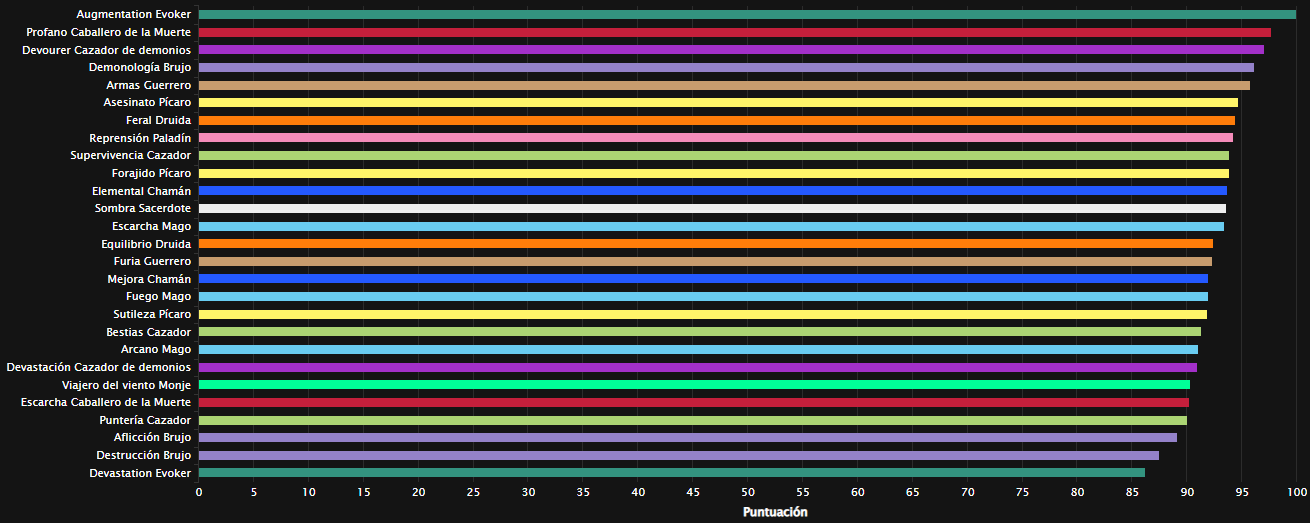This screenshot has height=523, width=1310.
Task: Click the Puntuación axis title
Action: tap(775, 512)
